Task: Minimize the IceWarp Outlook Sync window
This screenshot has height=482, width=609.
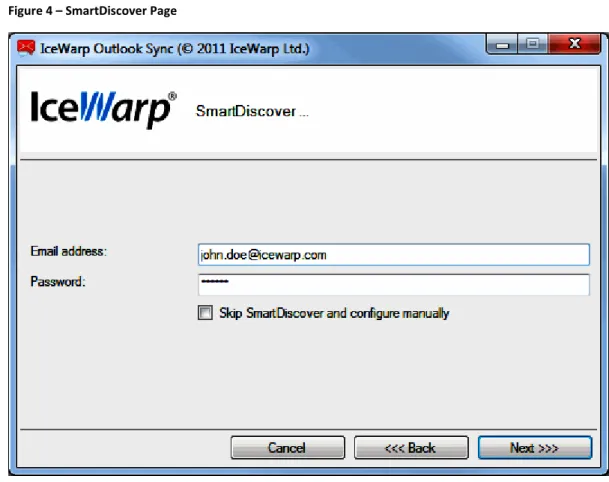Action: (502, 44)
